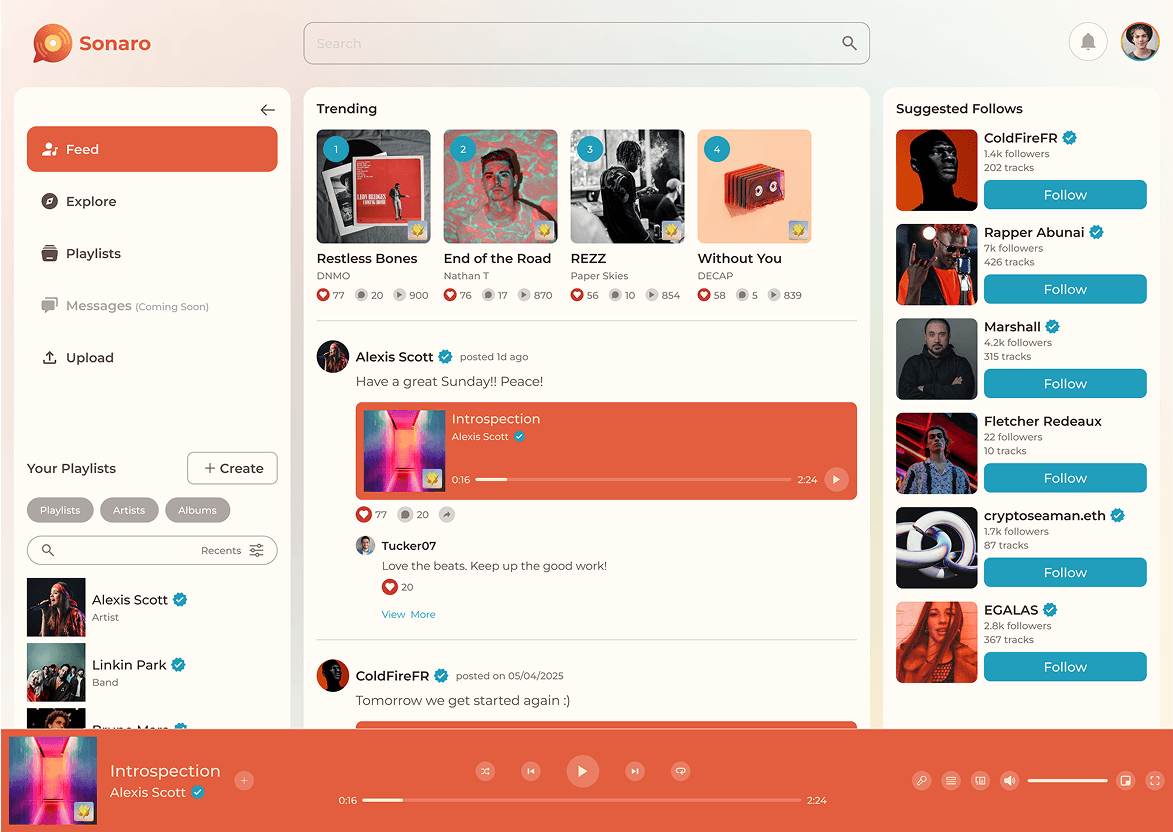1173x832 pixels.
Task: Like Restless Bones heart icon
Action: pos(323,295)
